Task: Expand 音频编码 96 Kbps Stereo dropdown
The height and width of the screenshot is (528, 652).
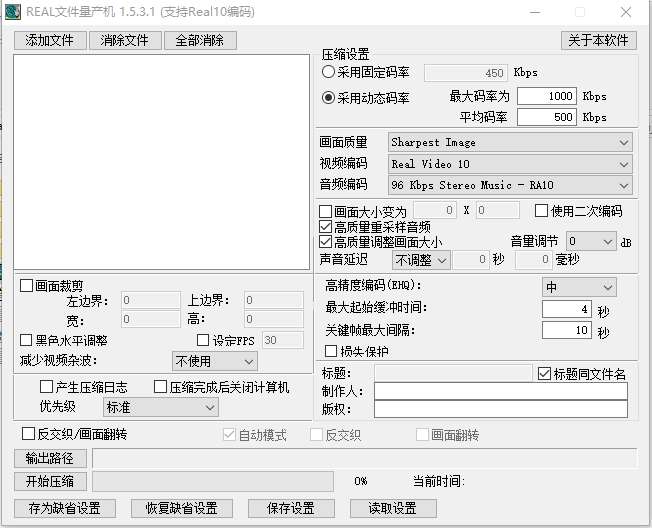Action: pos(510,185)
